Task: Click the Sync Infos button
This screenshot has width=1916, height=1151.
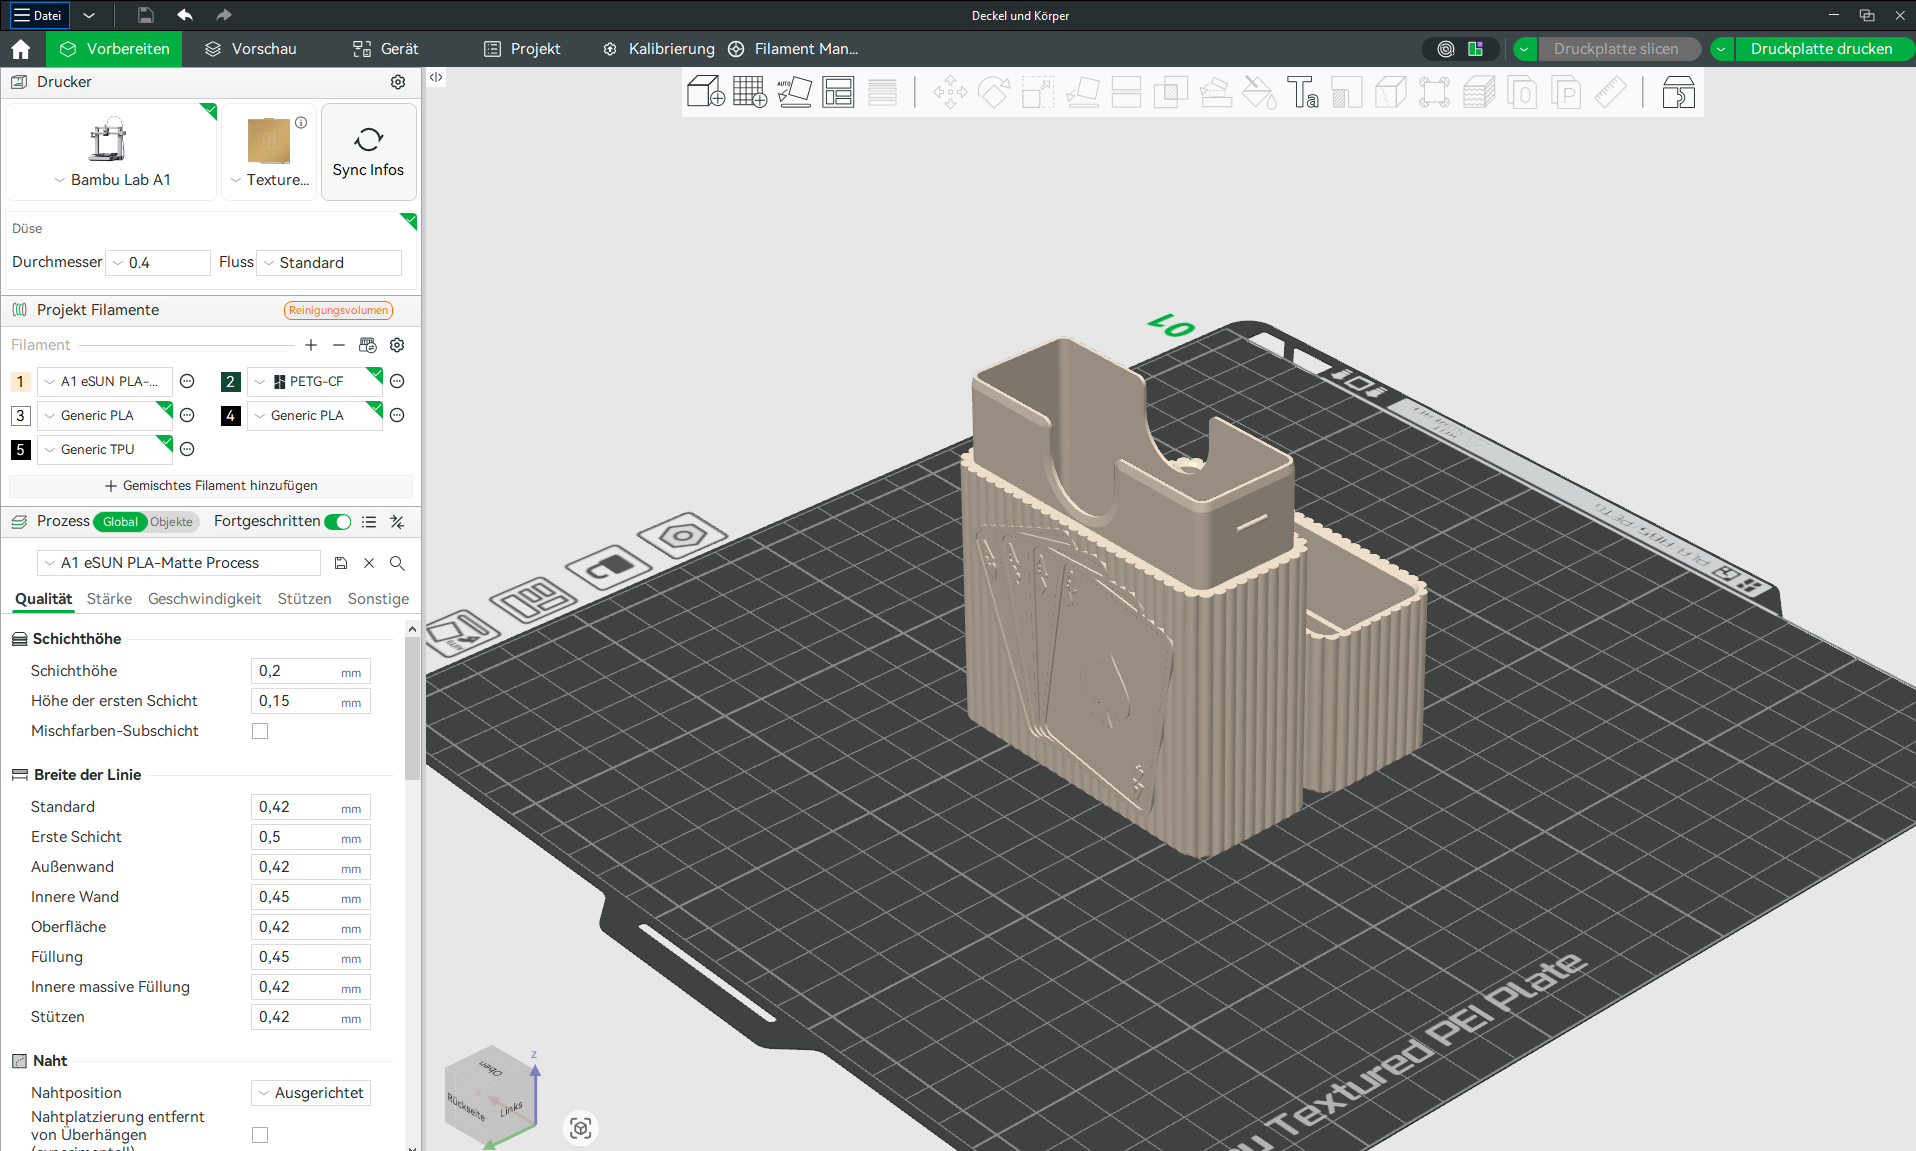Action: [369, 152]
